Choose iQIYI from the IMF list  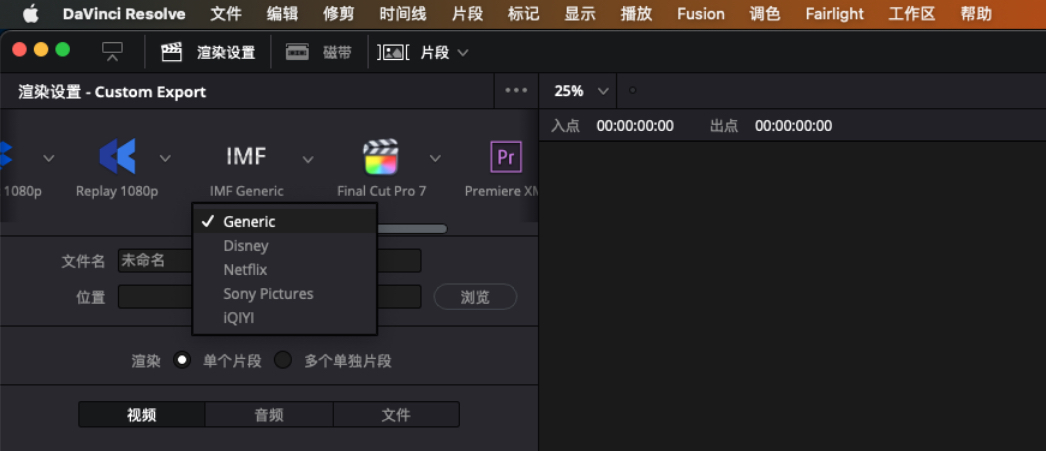coord(285,318)
